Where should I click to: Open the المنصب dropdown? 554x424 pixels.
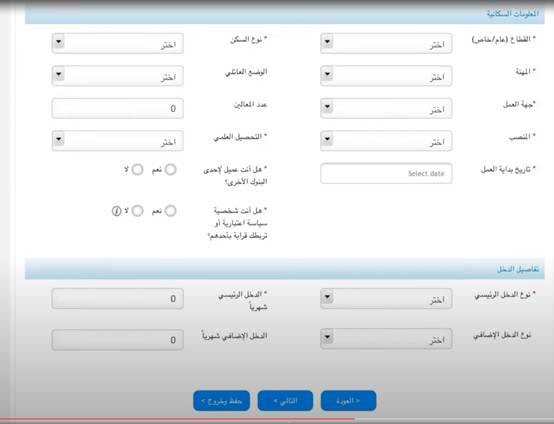[386, 141]
